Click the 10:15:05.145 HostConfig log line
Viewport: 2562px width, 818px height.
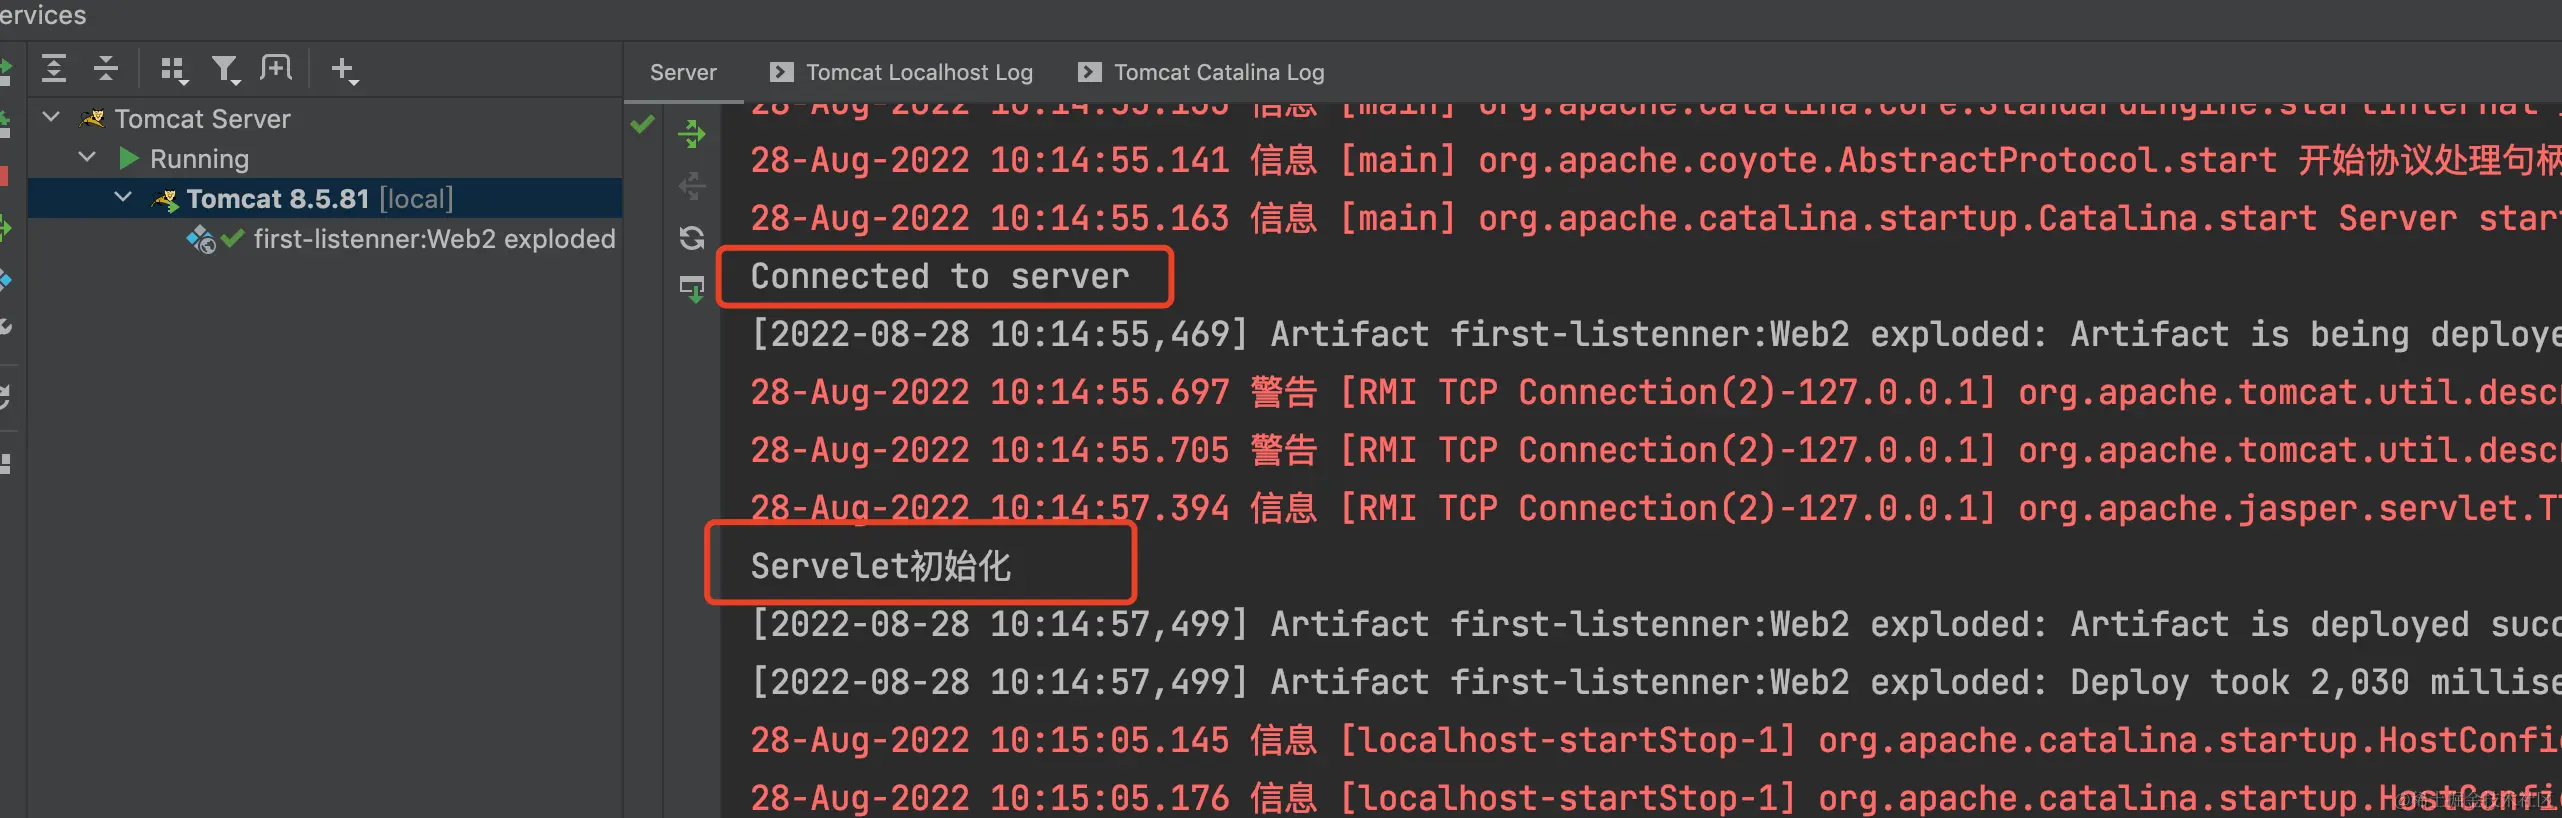[1656, 740]
